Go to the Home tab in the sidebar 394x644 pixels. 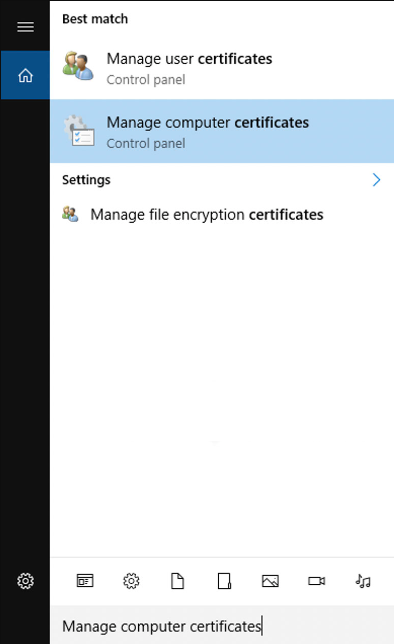[25, 75]
